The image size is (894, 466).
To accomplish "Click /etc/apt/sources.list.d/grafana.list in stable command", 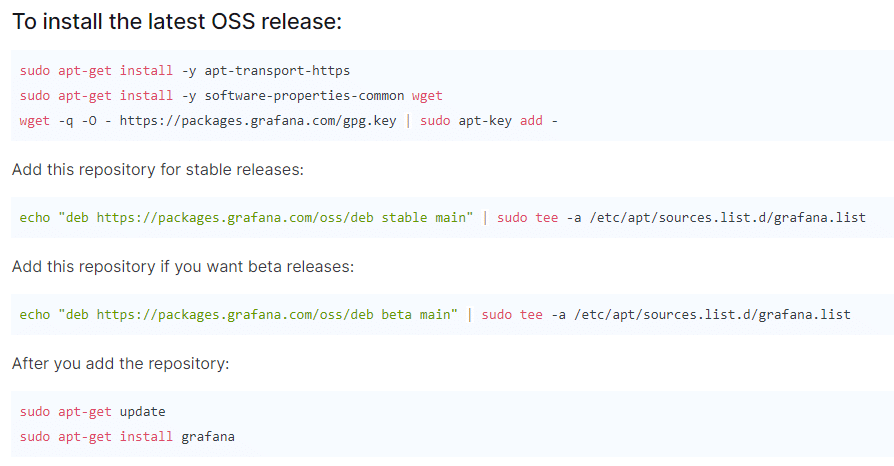I will click(x=728, y=218).
